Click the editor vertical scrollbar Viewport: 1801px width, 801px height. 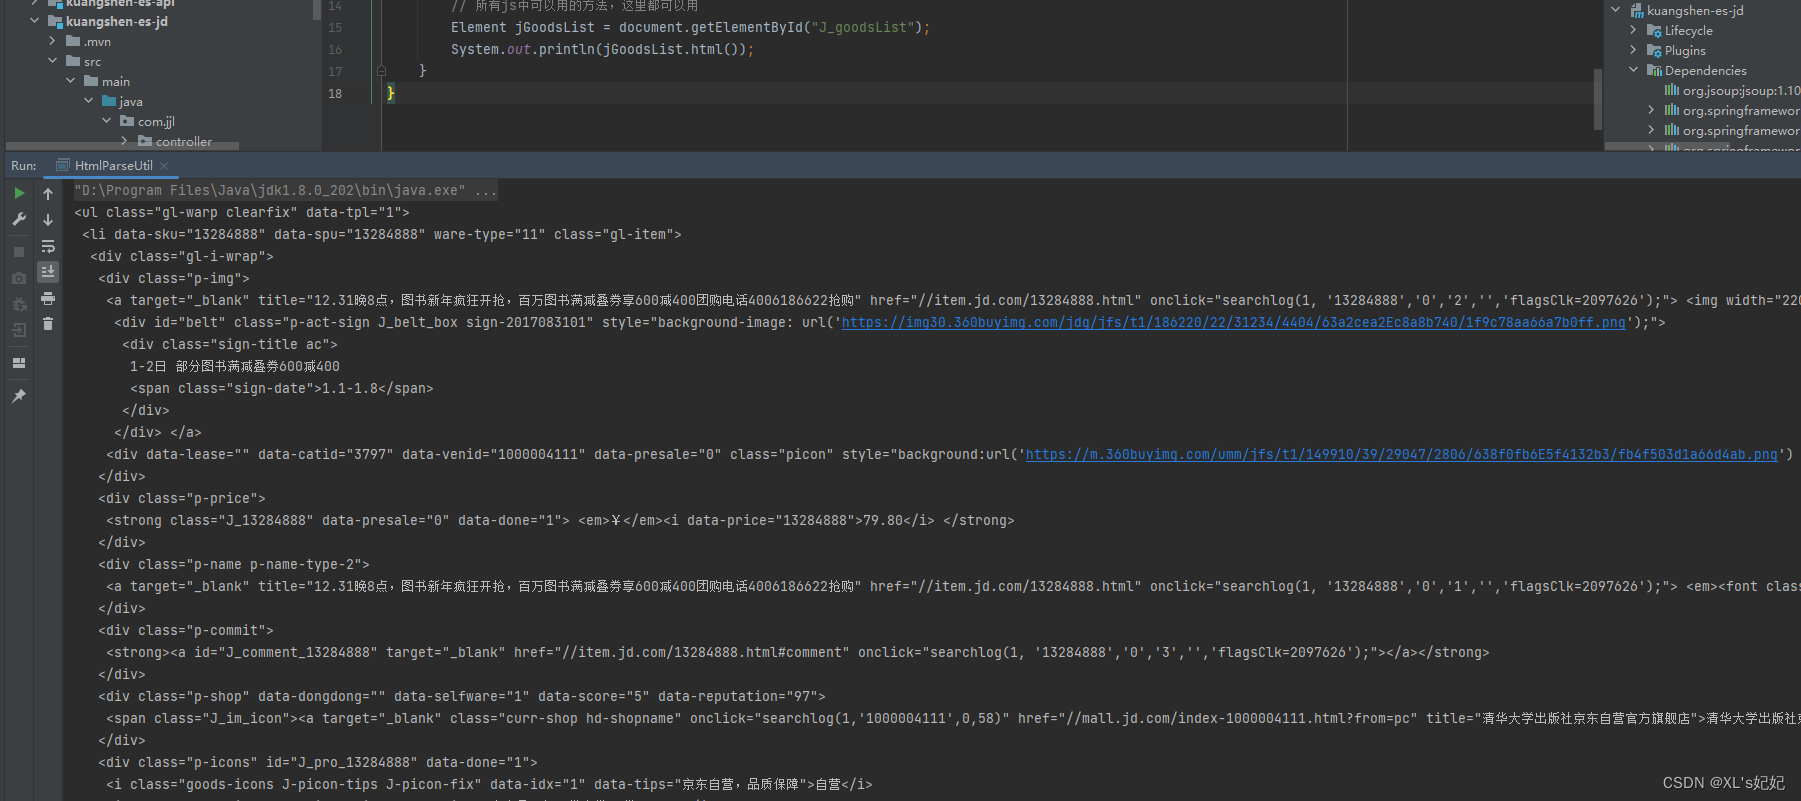tap(1597, 98)
